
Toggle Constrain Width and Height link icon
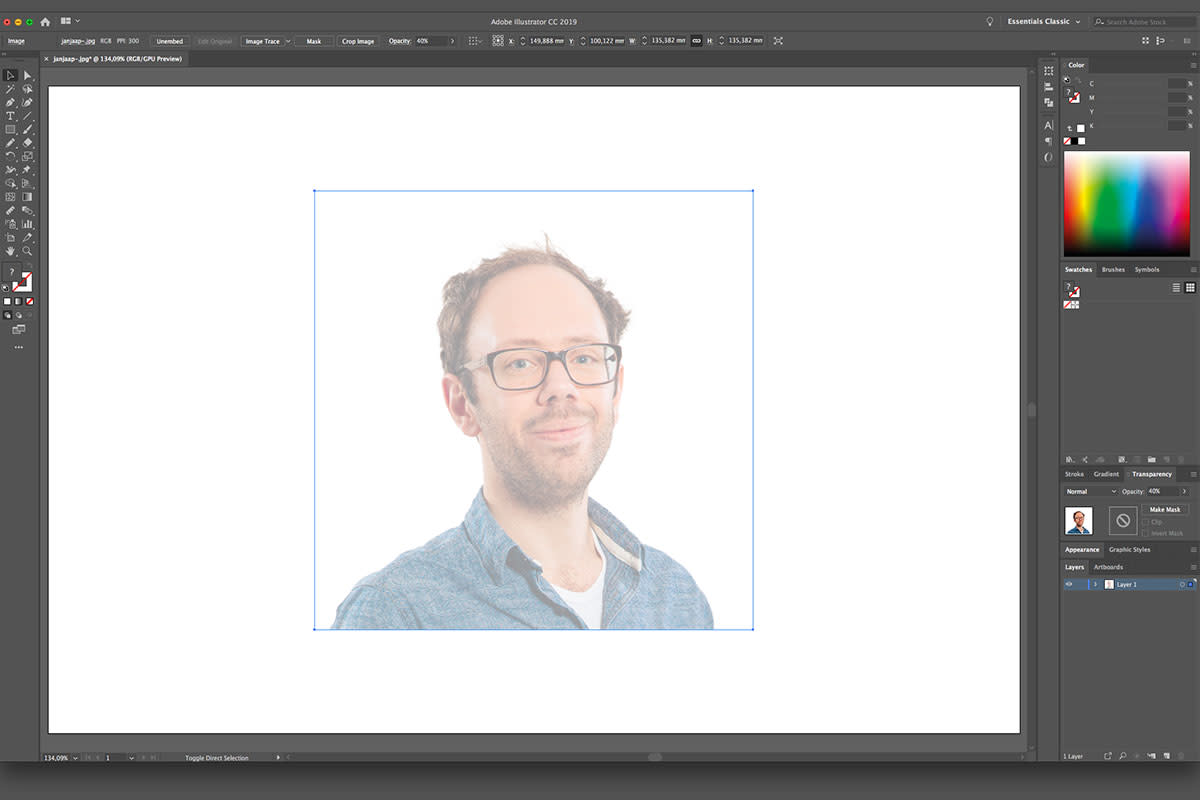[696, 41]
